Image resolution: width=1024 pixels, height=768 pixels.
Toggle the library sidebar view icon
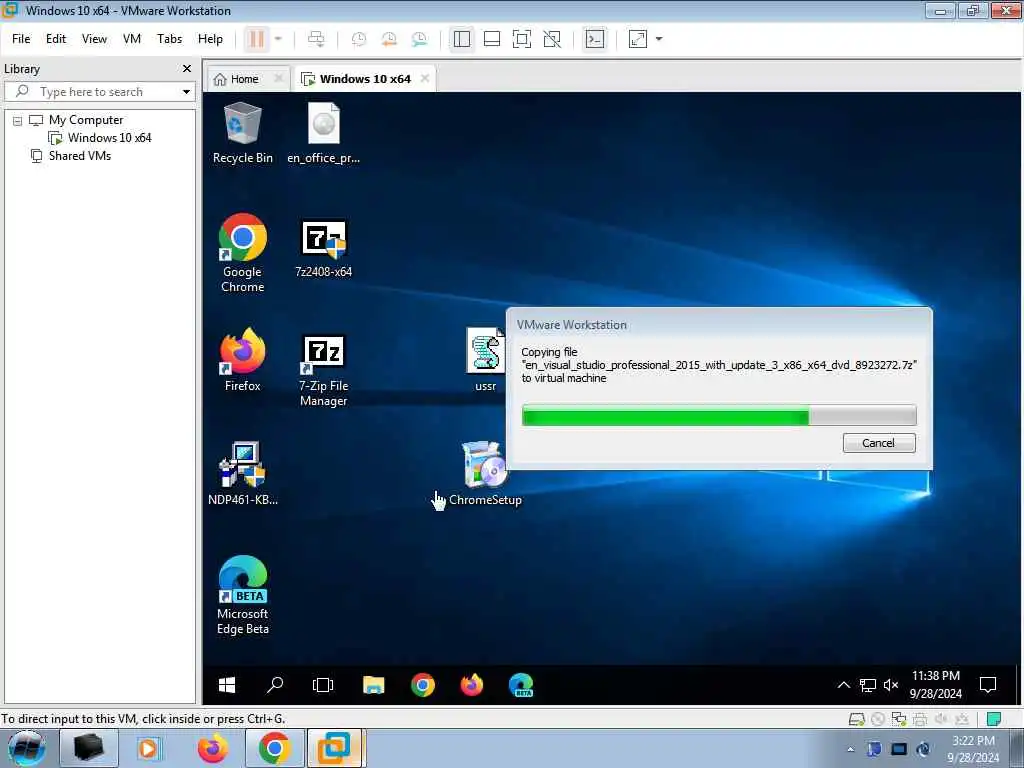462,39
